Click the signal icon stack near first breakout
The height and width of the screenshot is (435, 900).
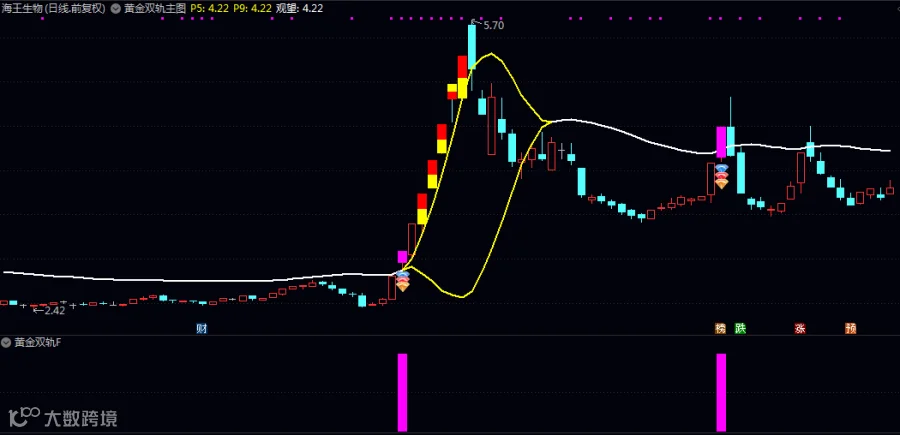(403, 281)
